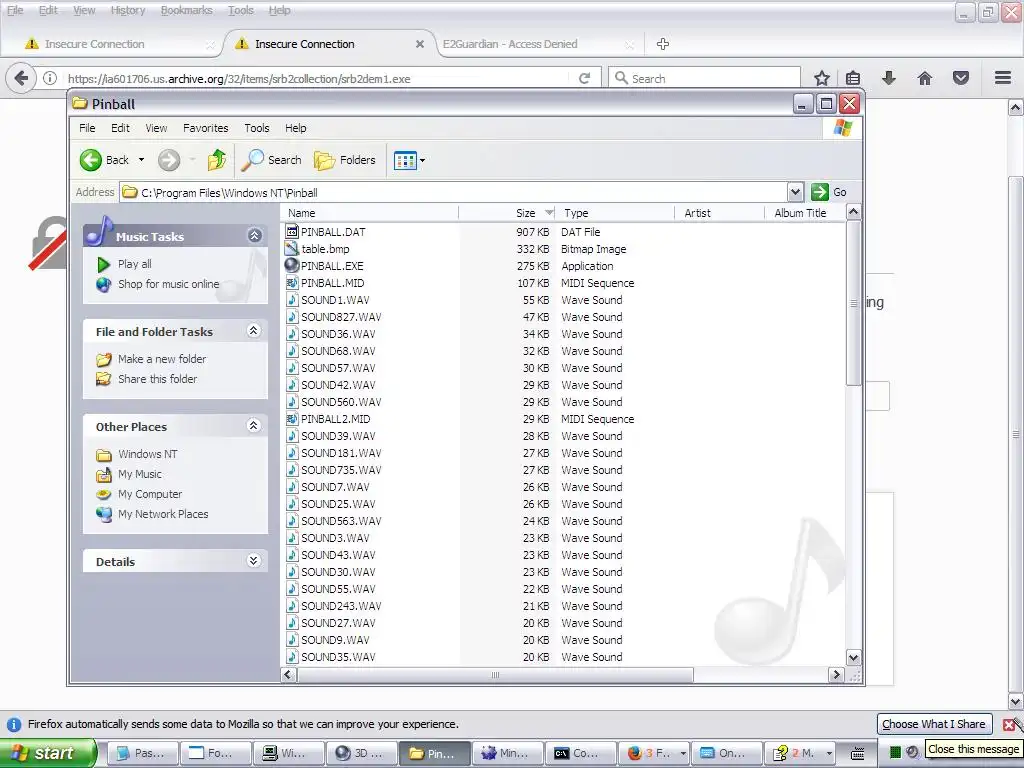Open Favorites menu in Explorer
The width and height of the screenshot is (1024, 768).
[206, 128]
